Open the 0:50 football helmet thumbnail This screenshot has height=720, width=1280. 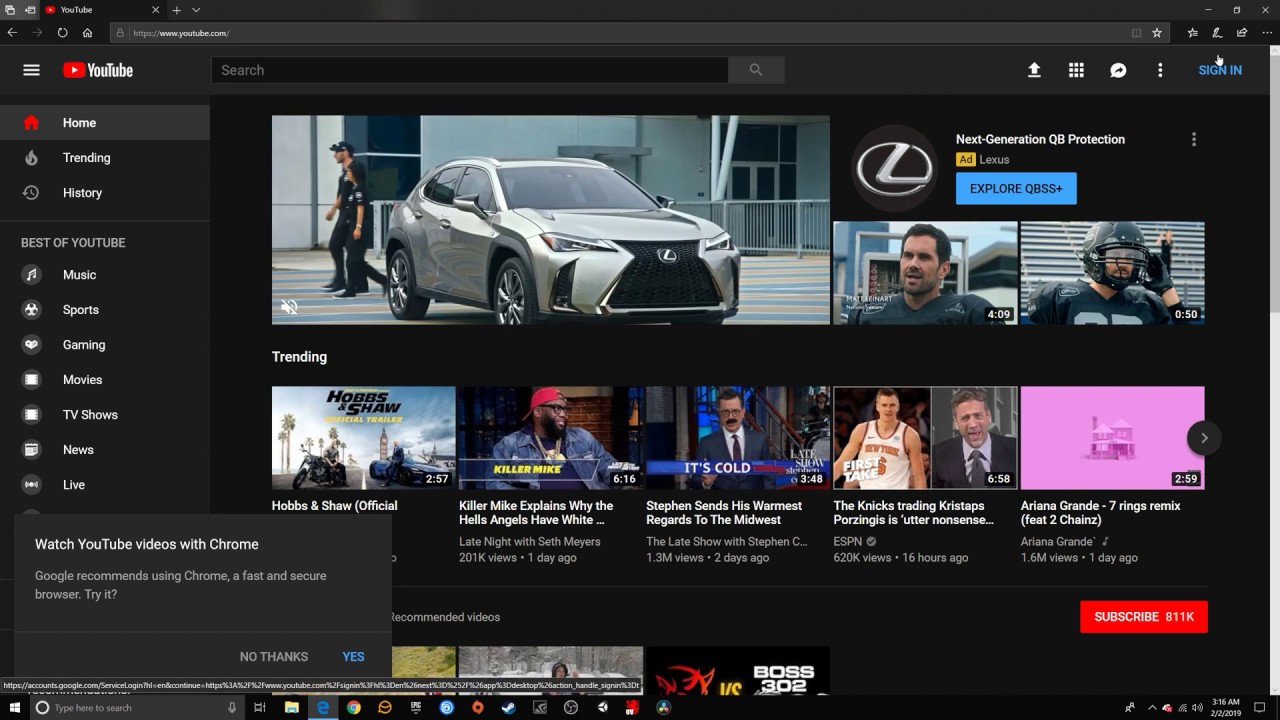pyautogui.click(x=1112, y=273)
